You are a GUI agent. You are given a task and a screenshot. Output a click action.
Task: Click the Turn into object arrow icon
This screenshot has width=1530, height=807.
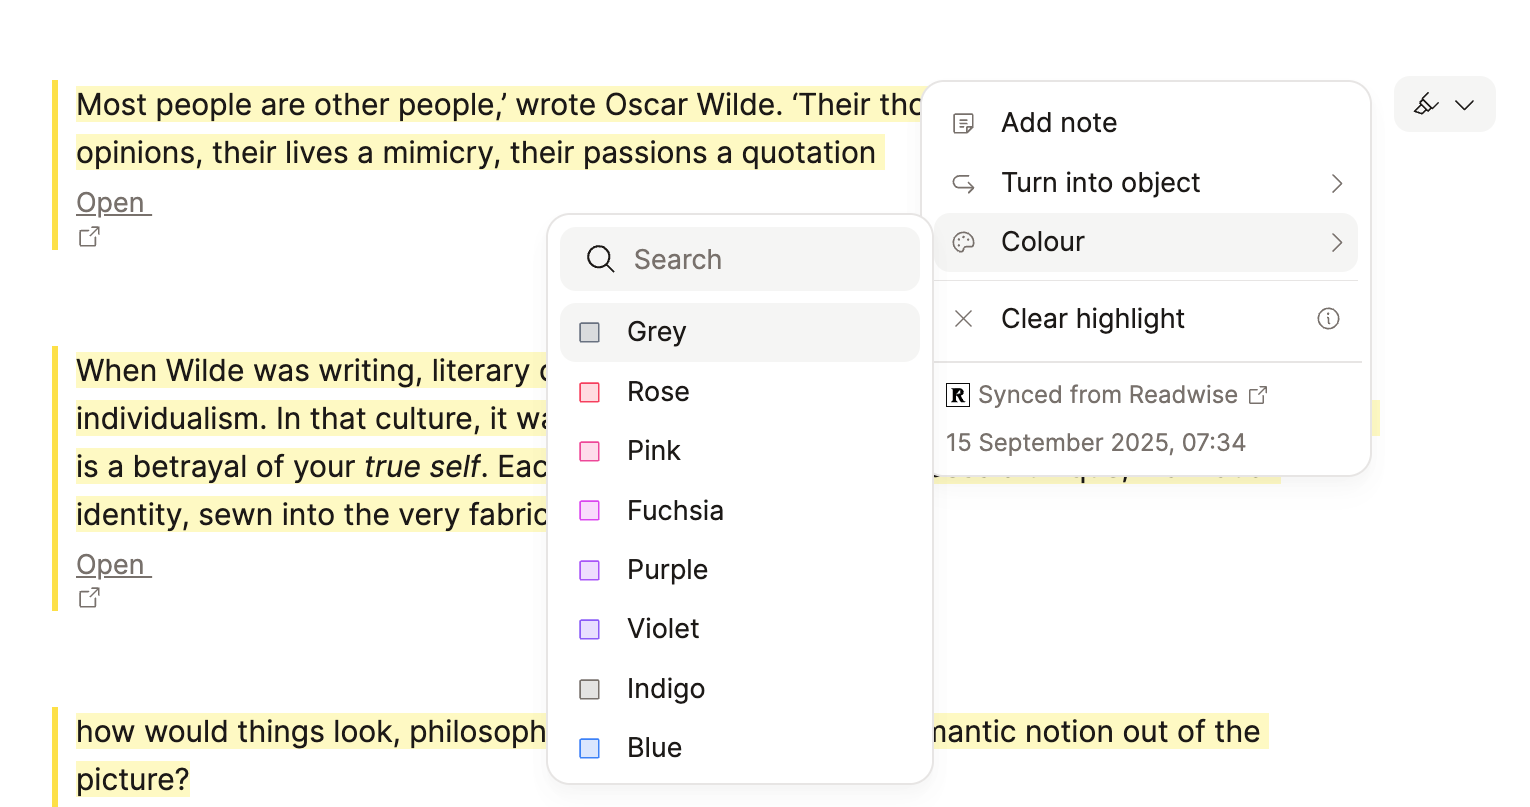click(x=964, y=183)
